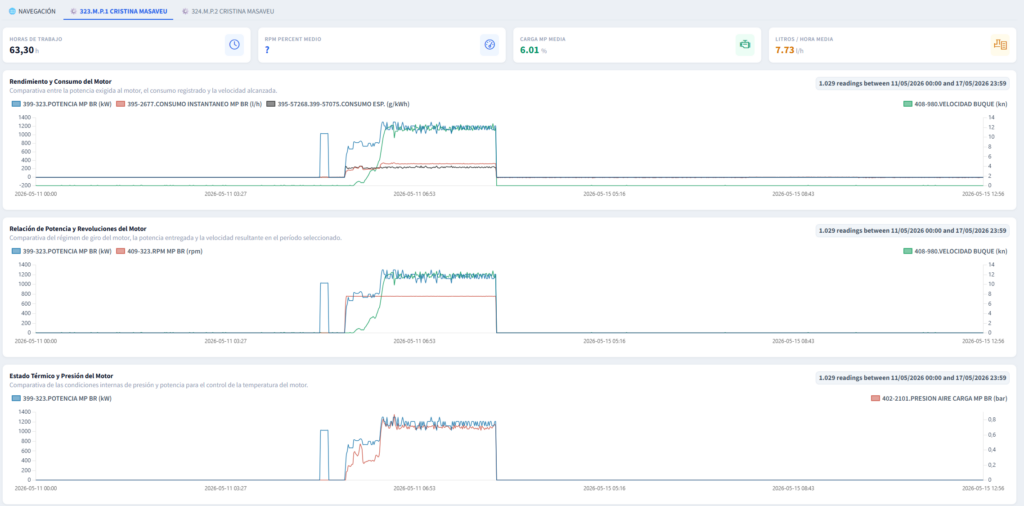Click the power spike in Rendimiento y Consumo chart
The image size is (1024, 506).
click(x=324, y=134)
